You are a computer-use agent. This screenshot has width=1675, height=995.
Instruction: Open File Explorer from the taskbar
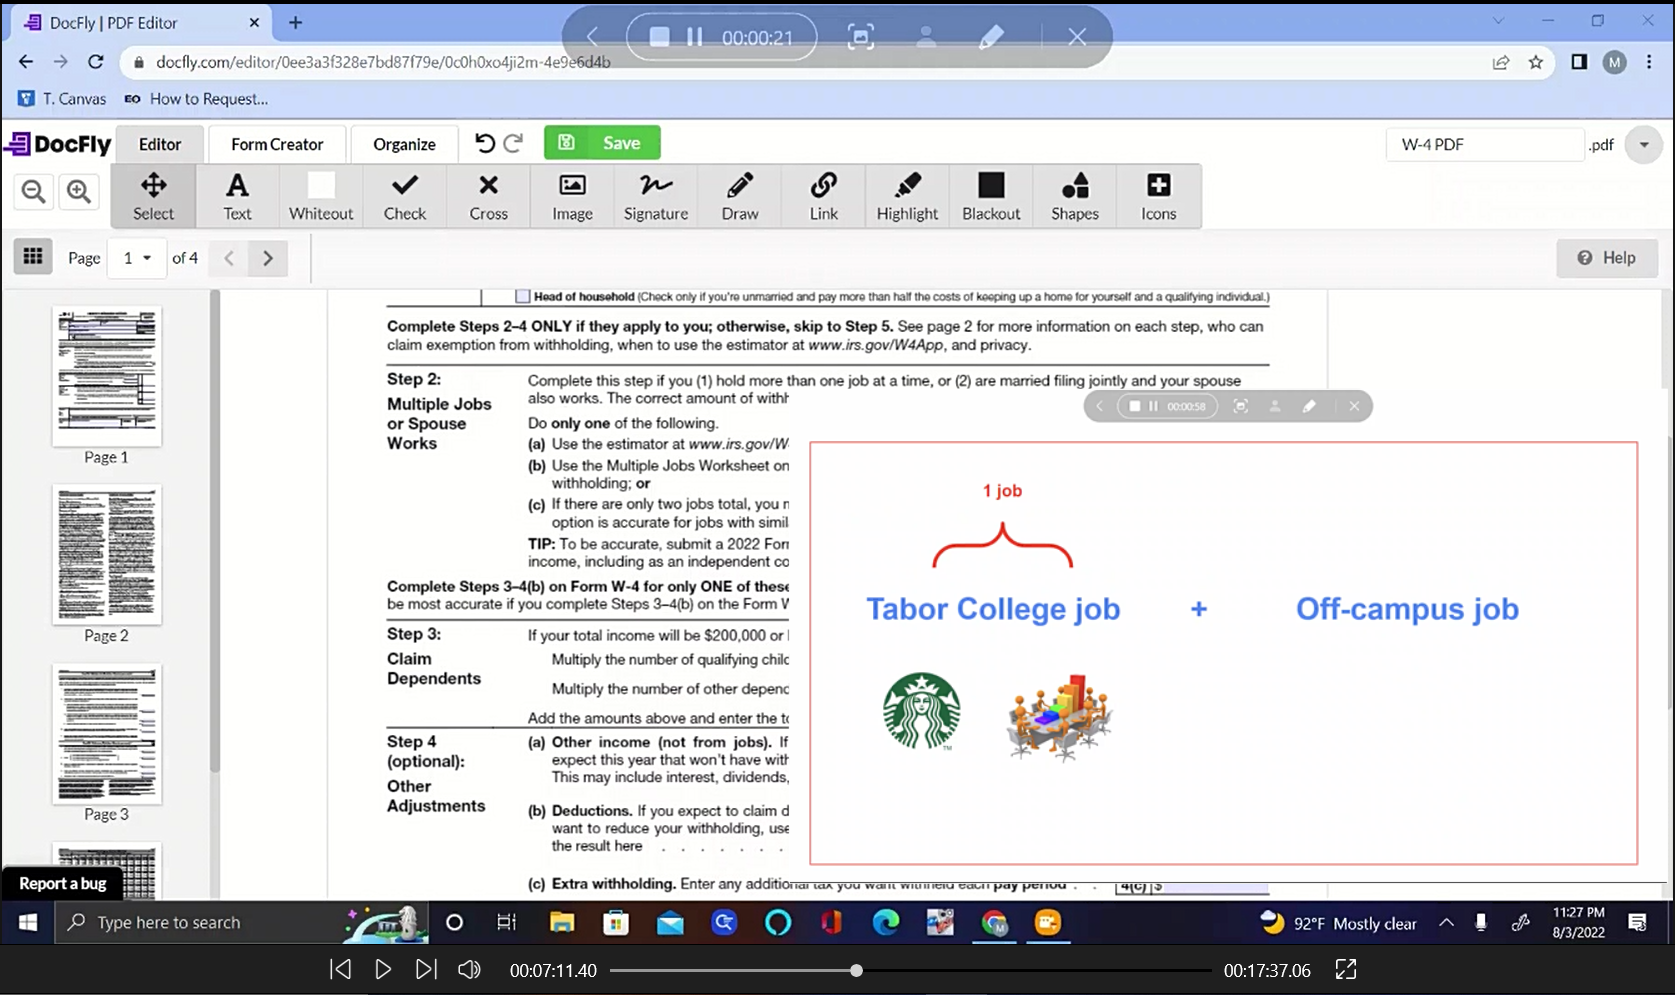pyautogui.click(x=562, y=923)
